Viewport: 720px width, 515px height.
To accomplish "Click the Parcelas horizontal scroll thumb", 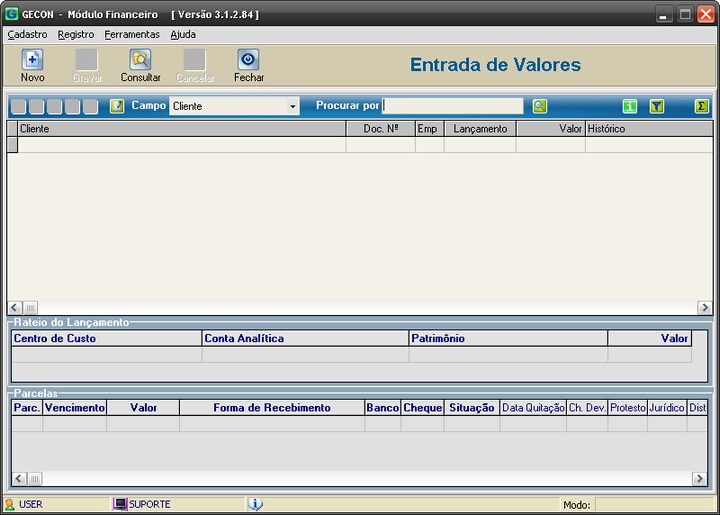I will click(34, 479).
